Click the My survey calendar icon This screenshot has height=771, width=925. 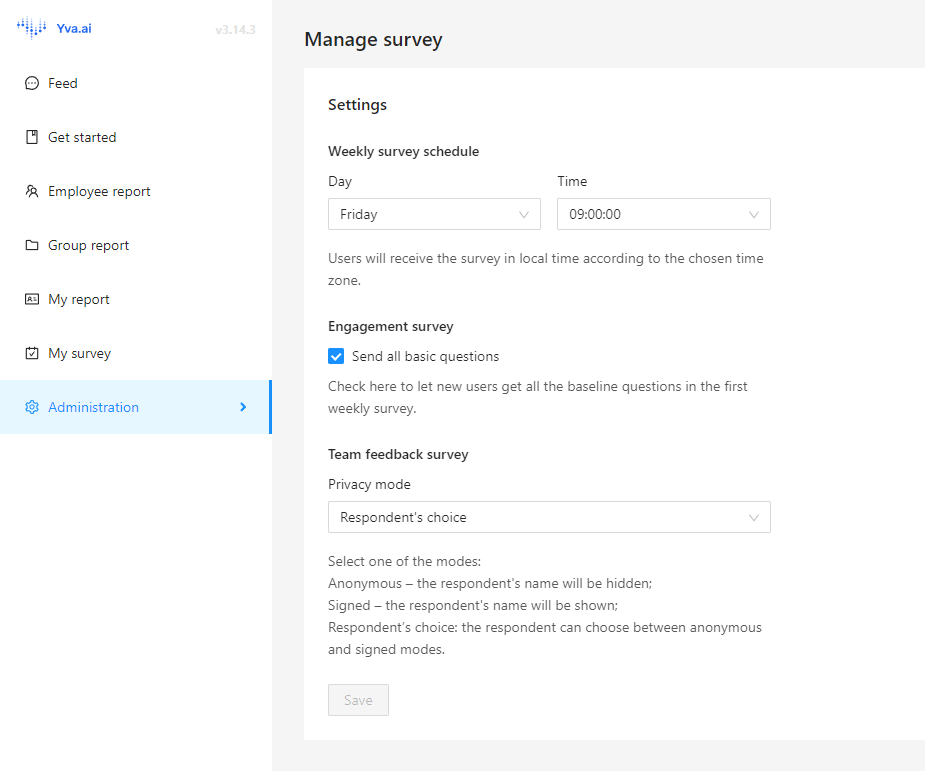click(32, 353)
